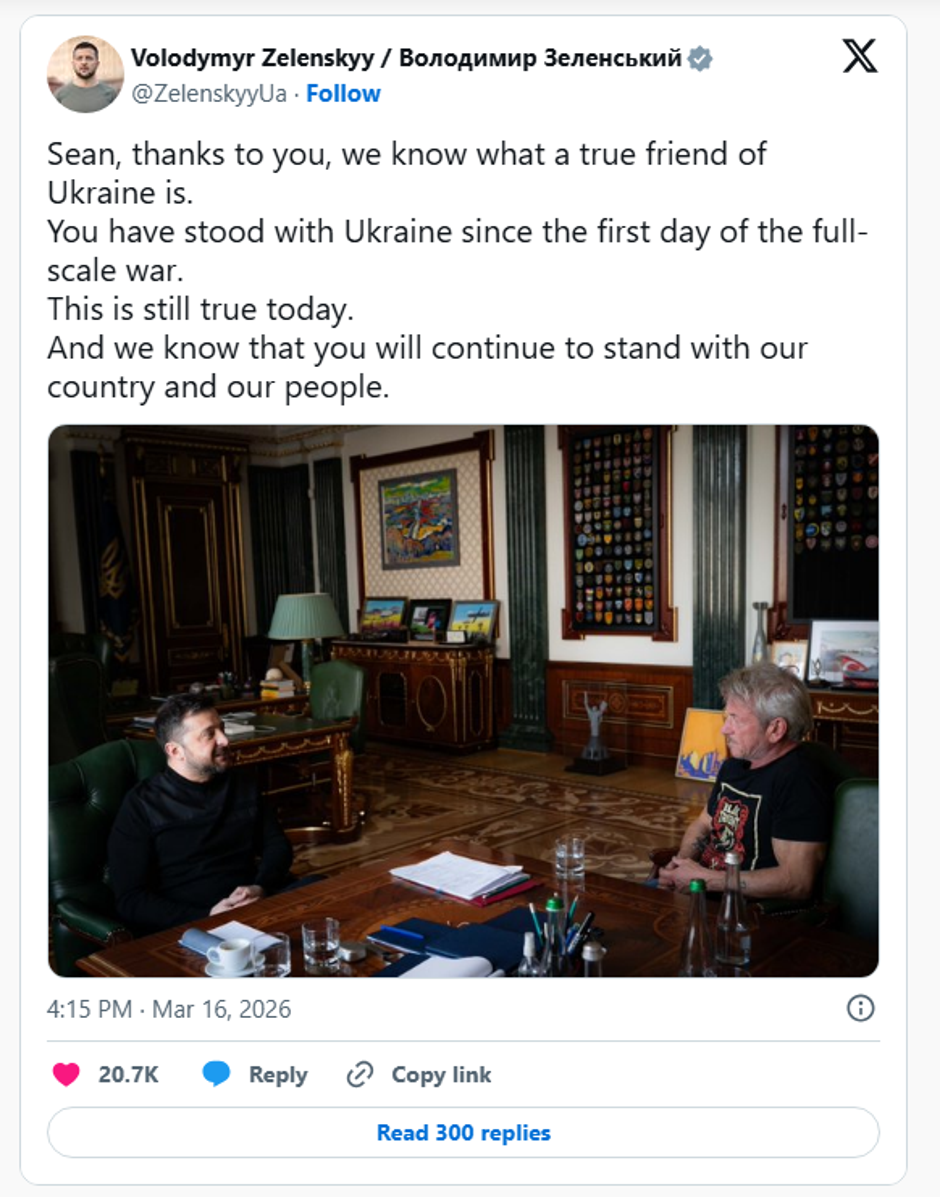Click the 'Copy link' text
Viewport: 940px width, 1197px height.
[441, 1075]
